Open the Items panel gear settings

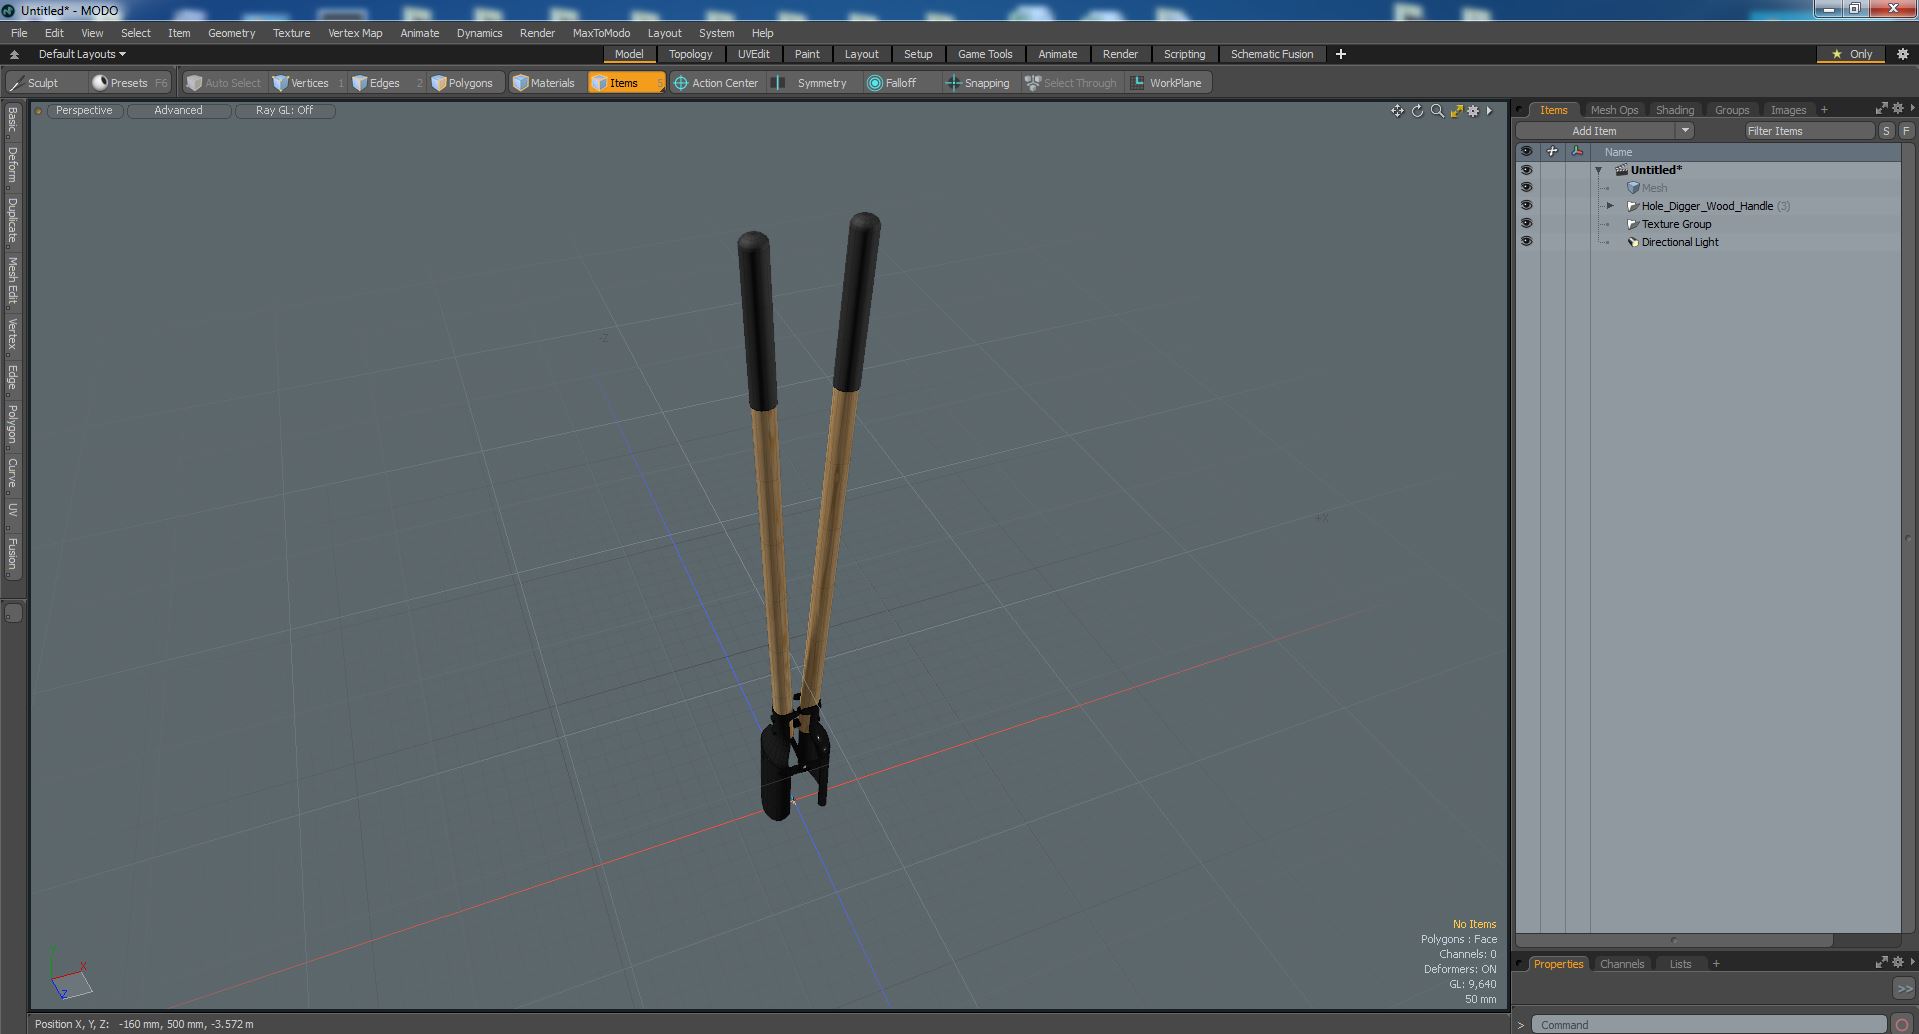pos(1898,108)
